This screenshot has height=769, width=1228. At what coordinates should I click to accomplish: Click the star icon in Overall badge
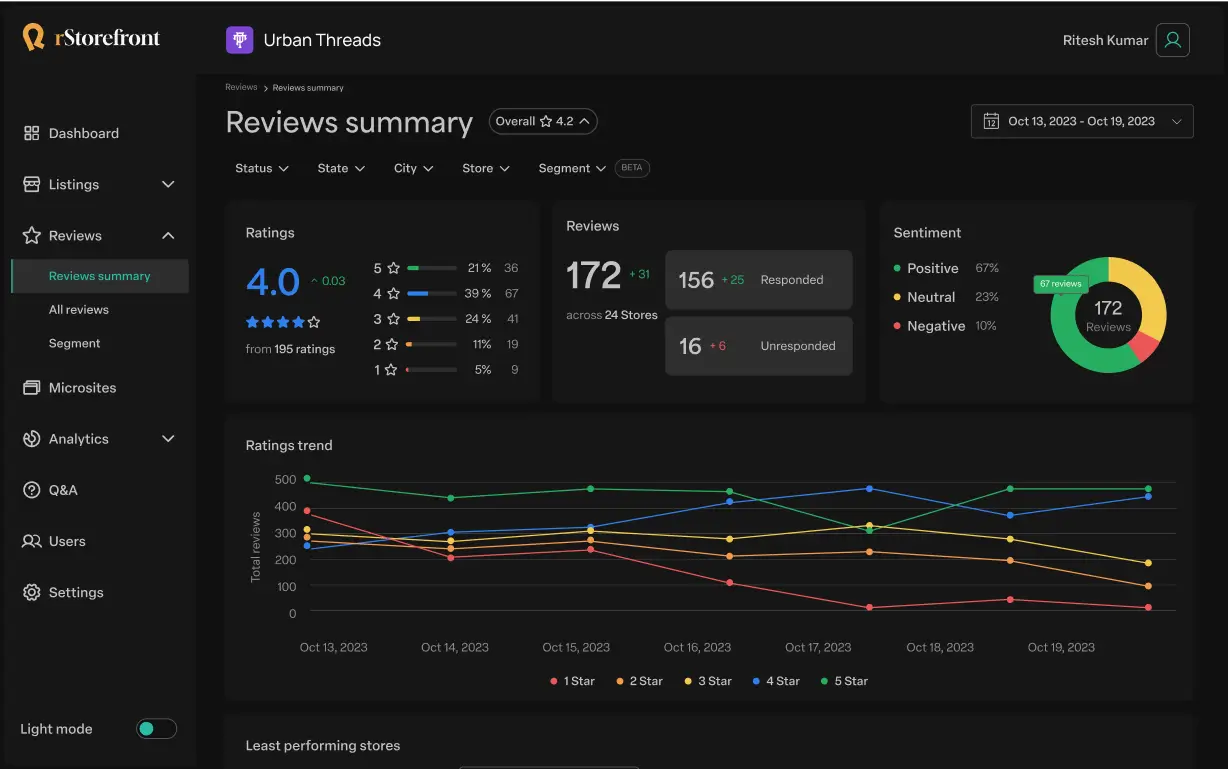coord(546,121)
